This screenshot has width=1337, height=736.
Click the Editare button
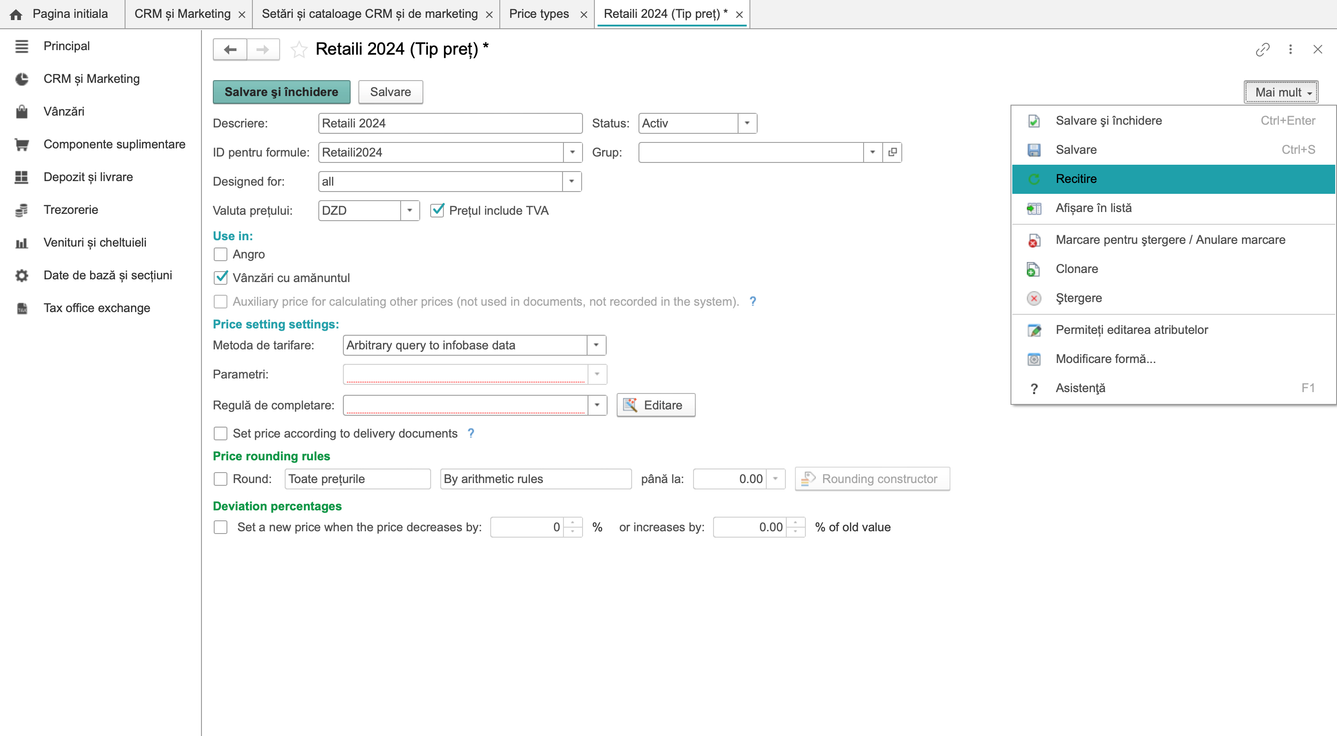click(x=656, y=405)
